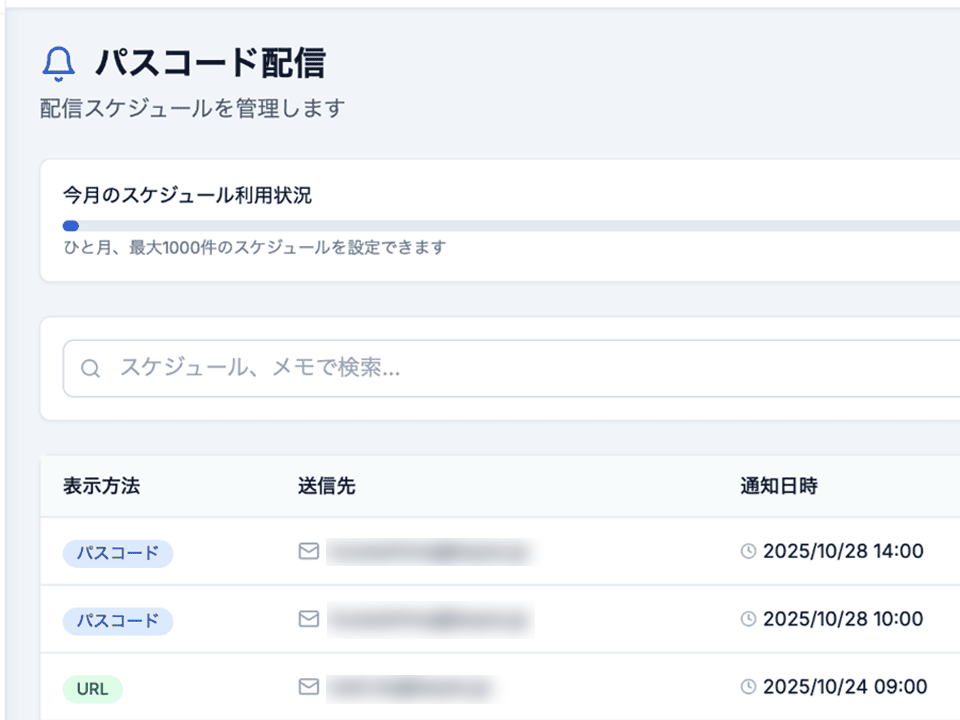Click the clock icon beside 2025/10/28 10:00

coord(748,619)
